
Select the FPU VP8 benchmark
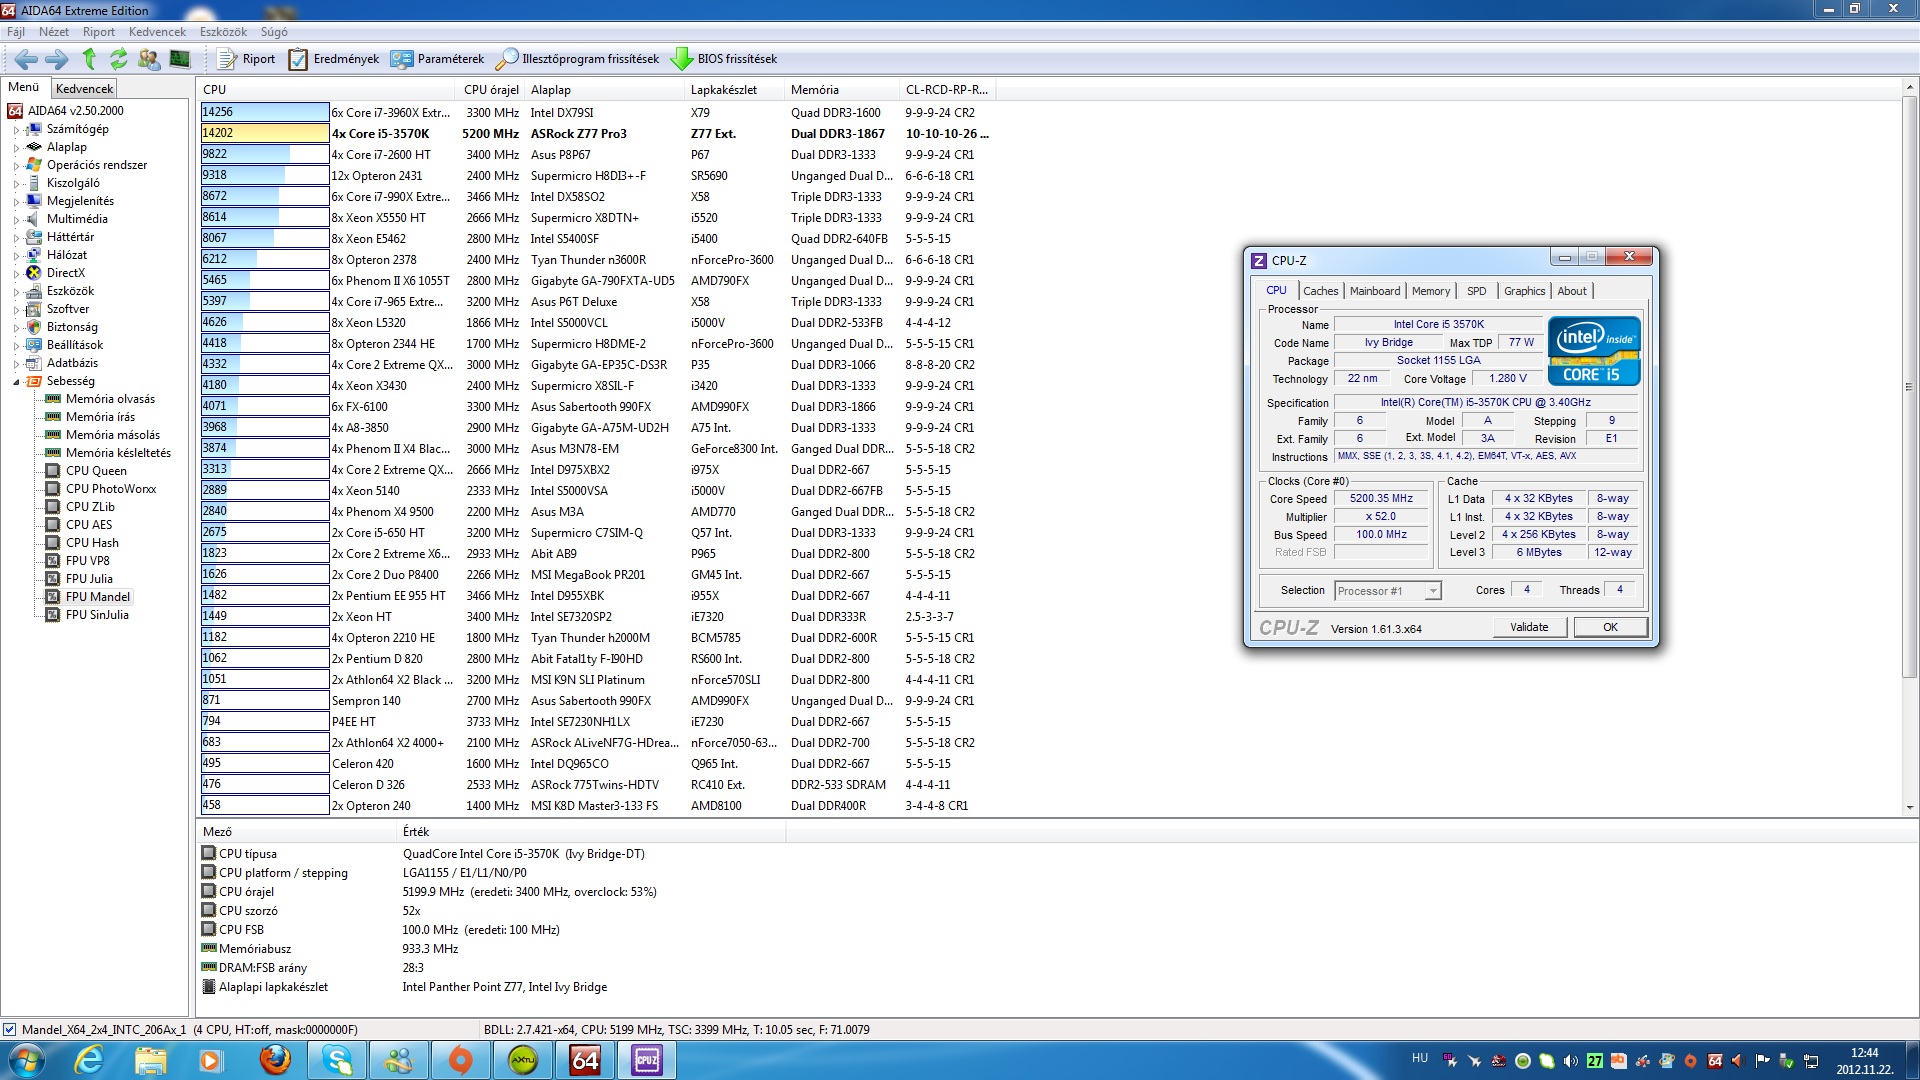point(87,561)
